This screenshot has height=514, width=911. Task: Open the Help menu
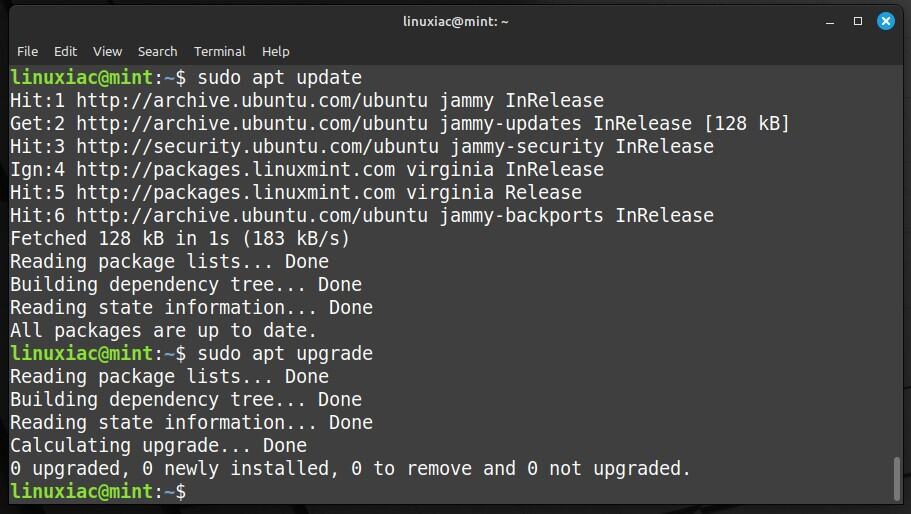[x=275, y=52]
